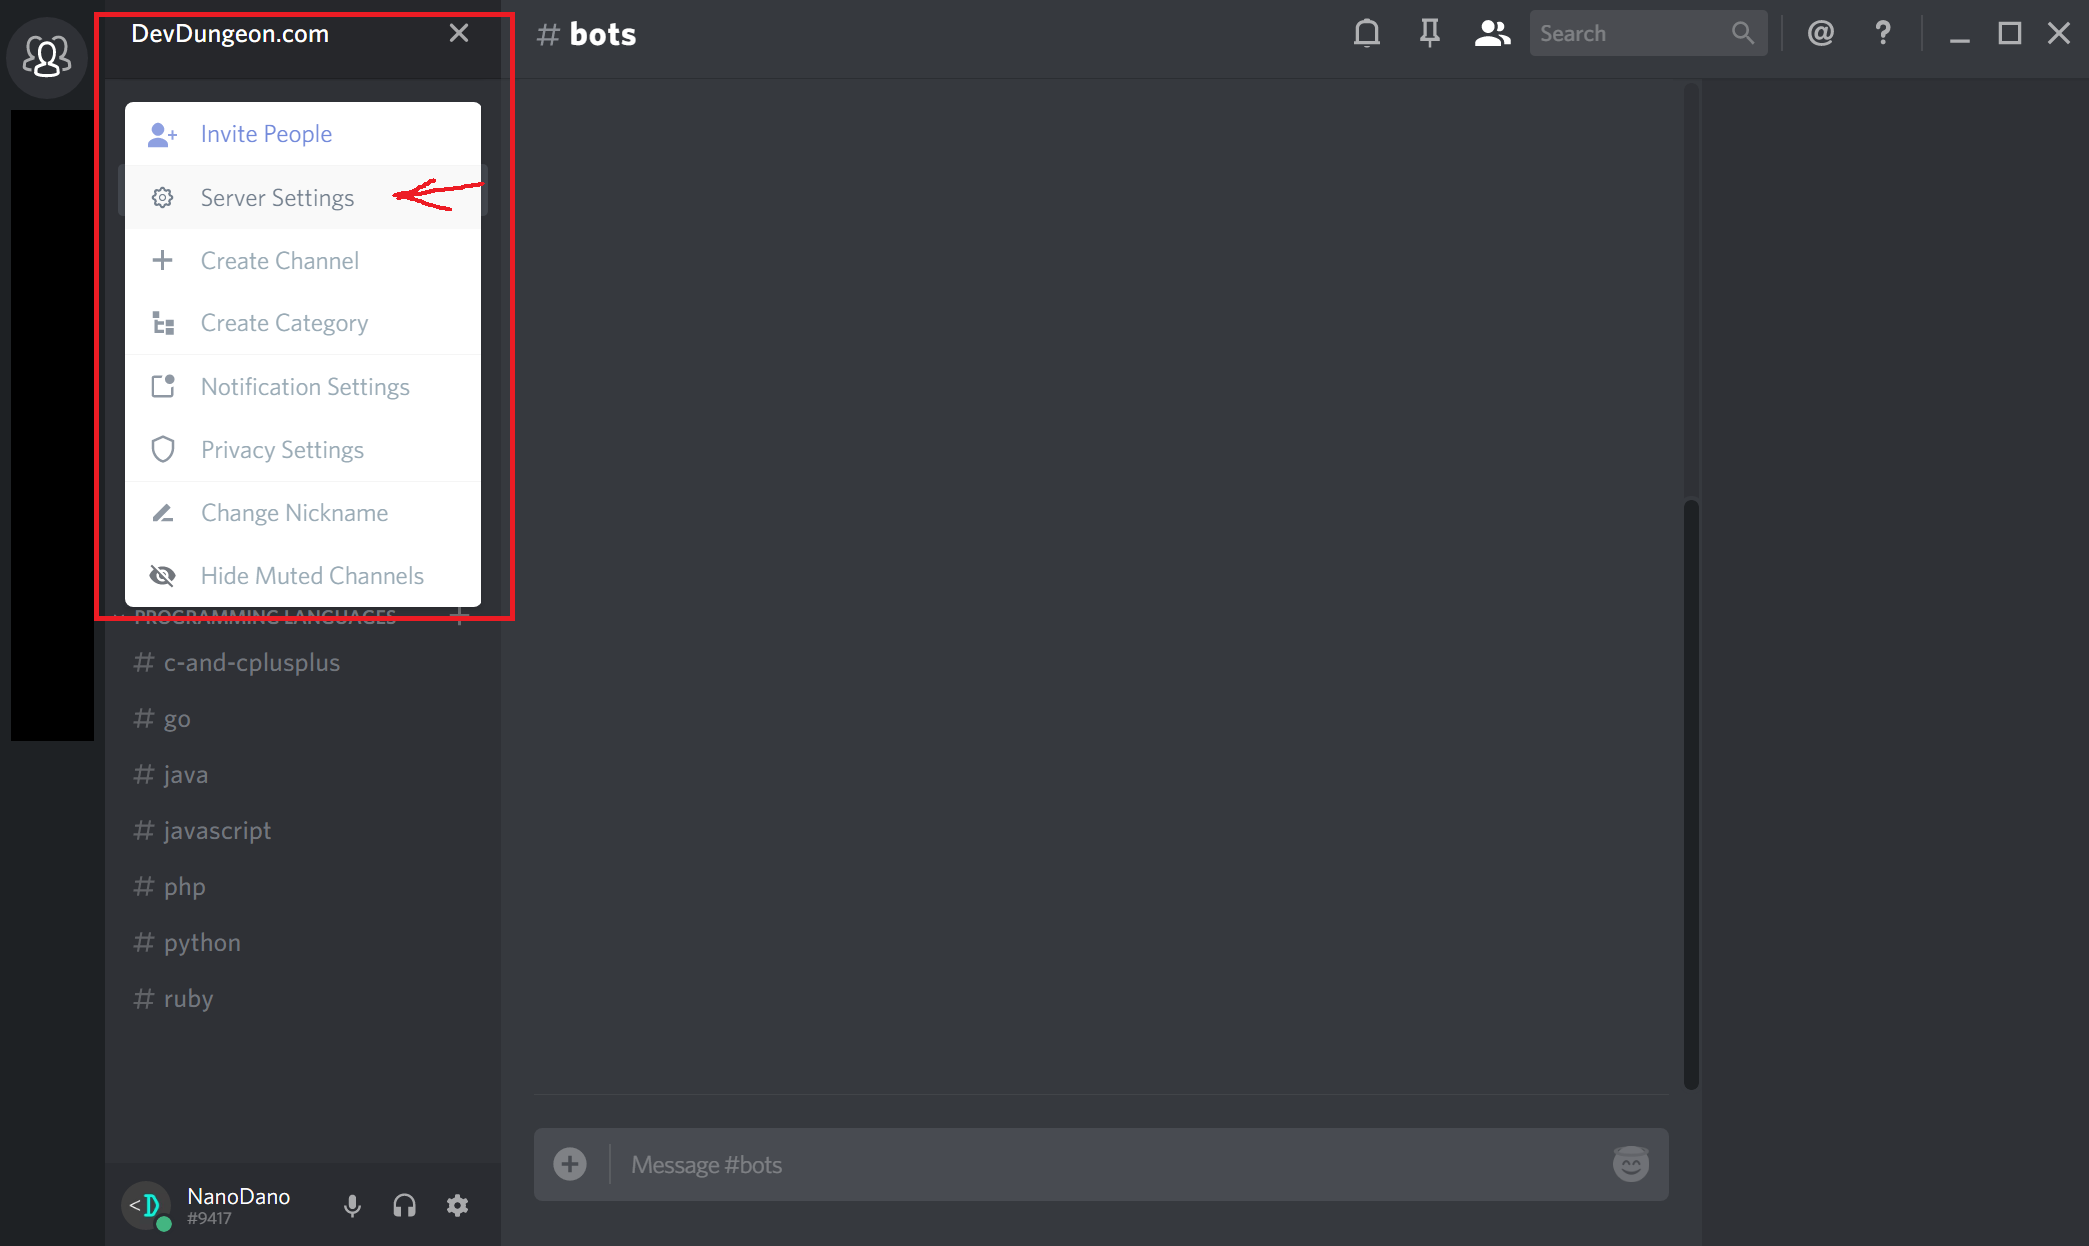Toggle Notification Settings for server
The width and height of the screenshot is (2089, 1246).
[304, 387]
